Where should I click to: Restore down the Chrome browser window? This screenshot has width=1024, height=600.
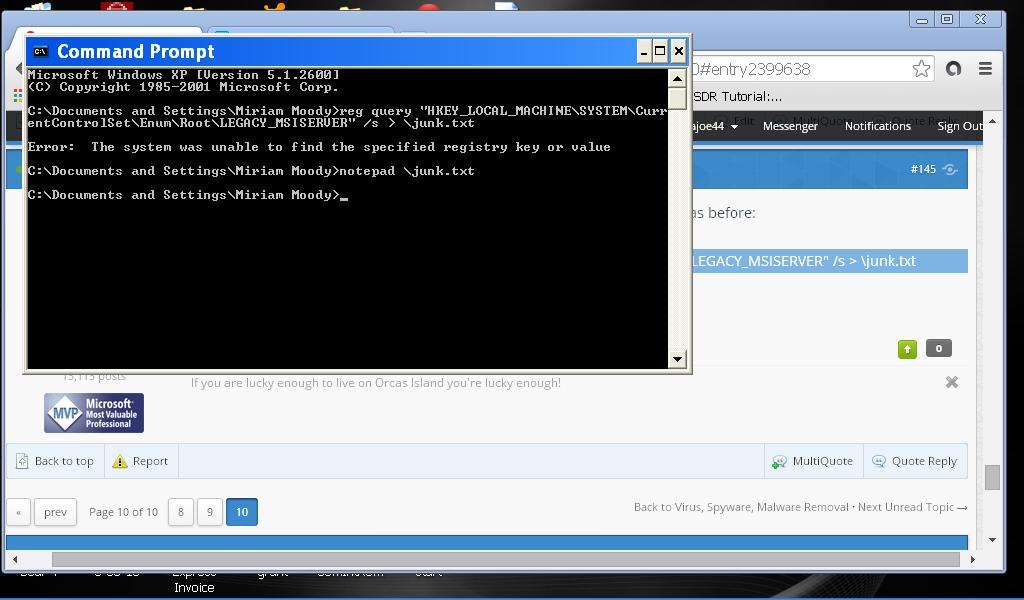pyautogui.click(x=947, y=20)
